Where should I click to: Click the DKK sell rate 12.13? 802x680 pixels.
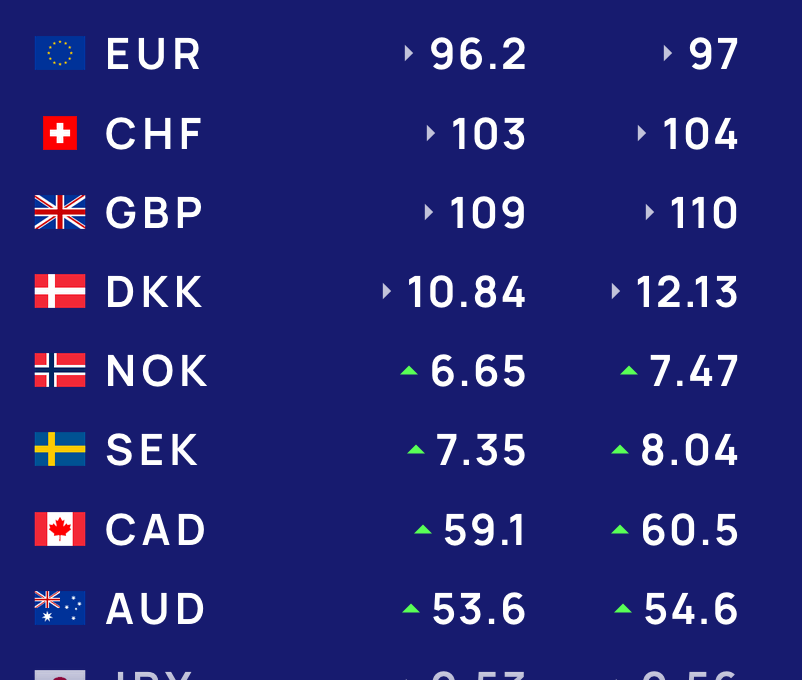pyautogui.click(x=687, y=292)
